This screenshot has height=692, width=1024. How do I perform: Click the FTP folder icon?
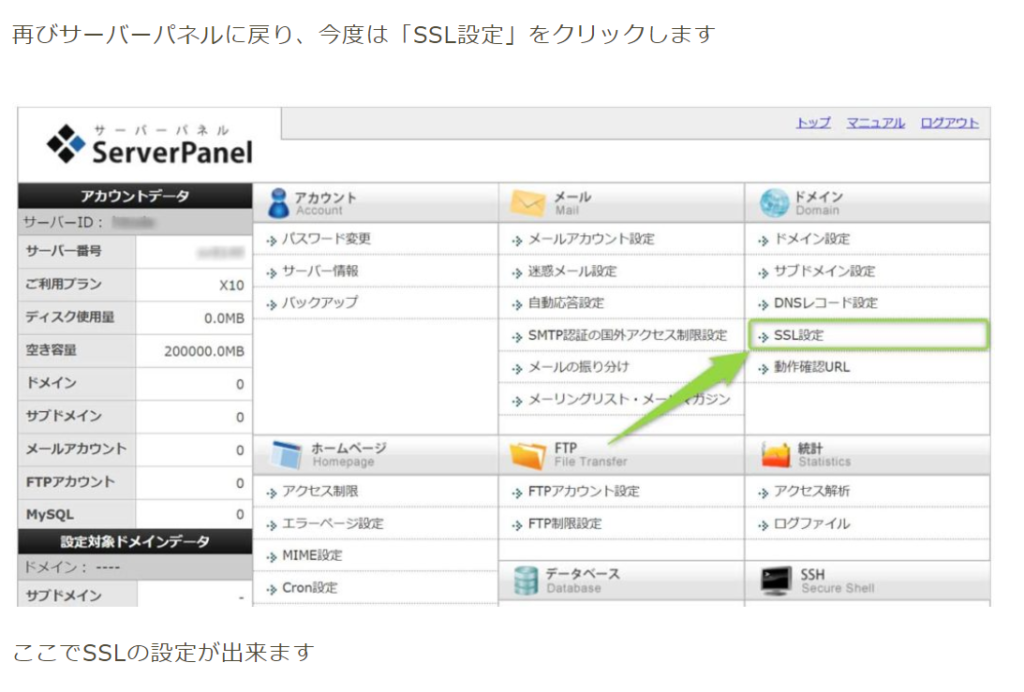528,454
